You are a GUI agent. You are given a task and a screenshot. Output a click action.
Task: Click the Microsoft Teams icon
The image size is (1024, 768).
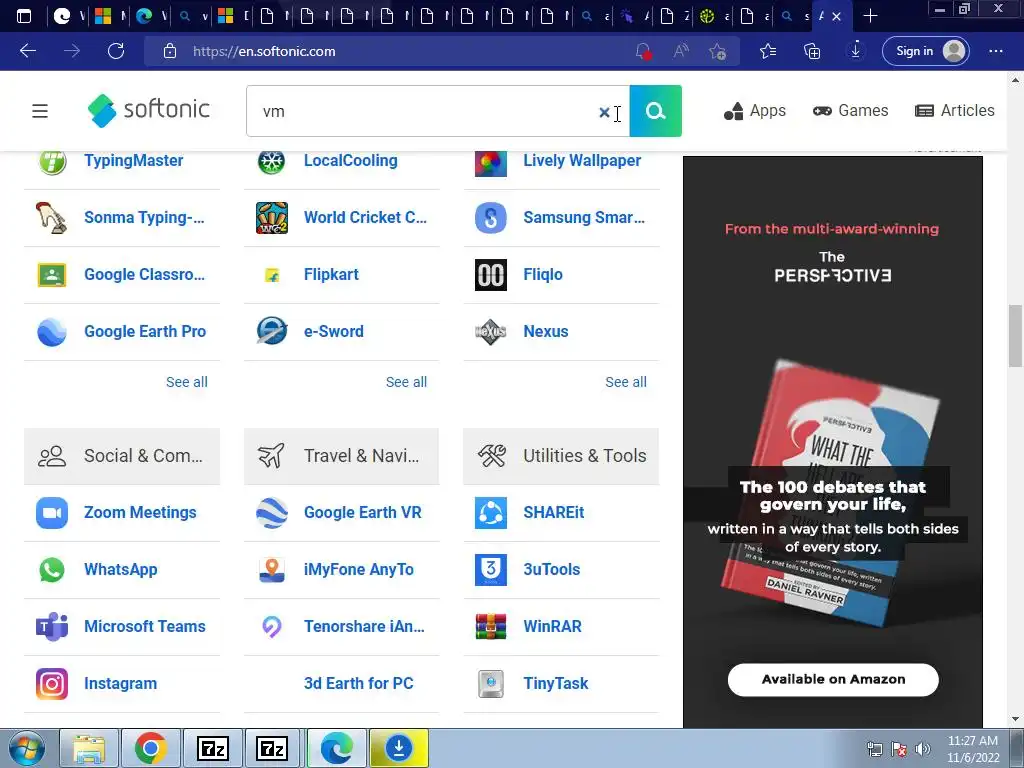tap(52, 627)
